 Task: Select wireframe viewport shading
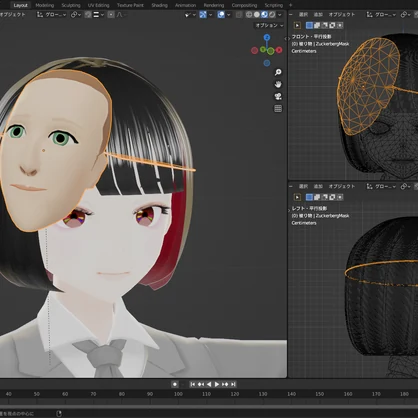[249, 15]
